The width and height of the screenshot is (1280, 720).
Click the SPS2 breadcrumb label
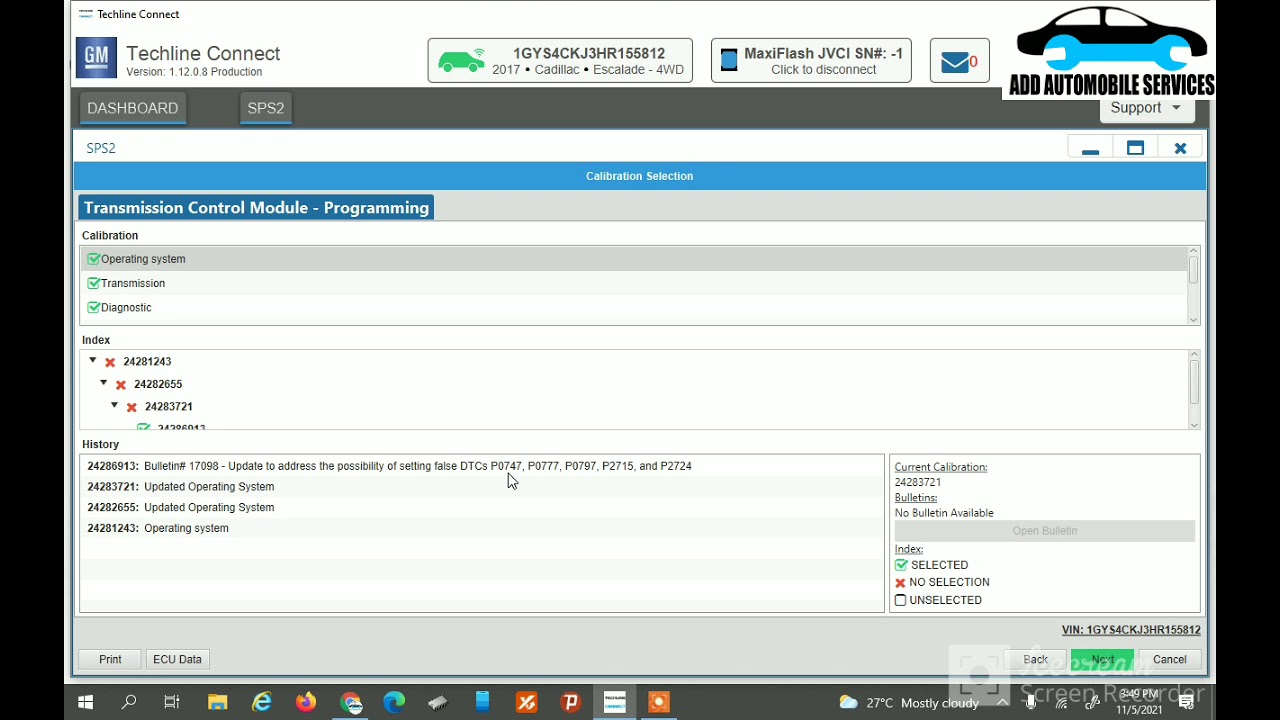[x=101, y=148]
